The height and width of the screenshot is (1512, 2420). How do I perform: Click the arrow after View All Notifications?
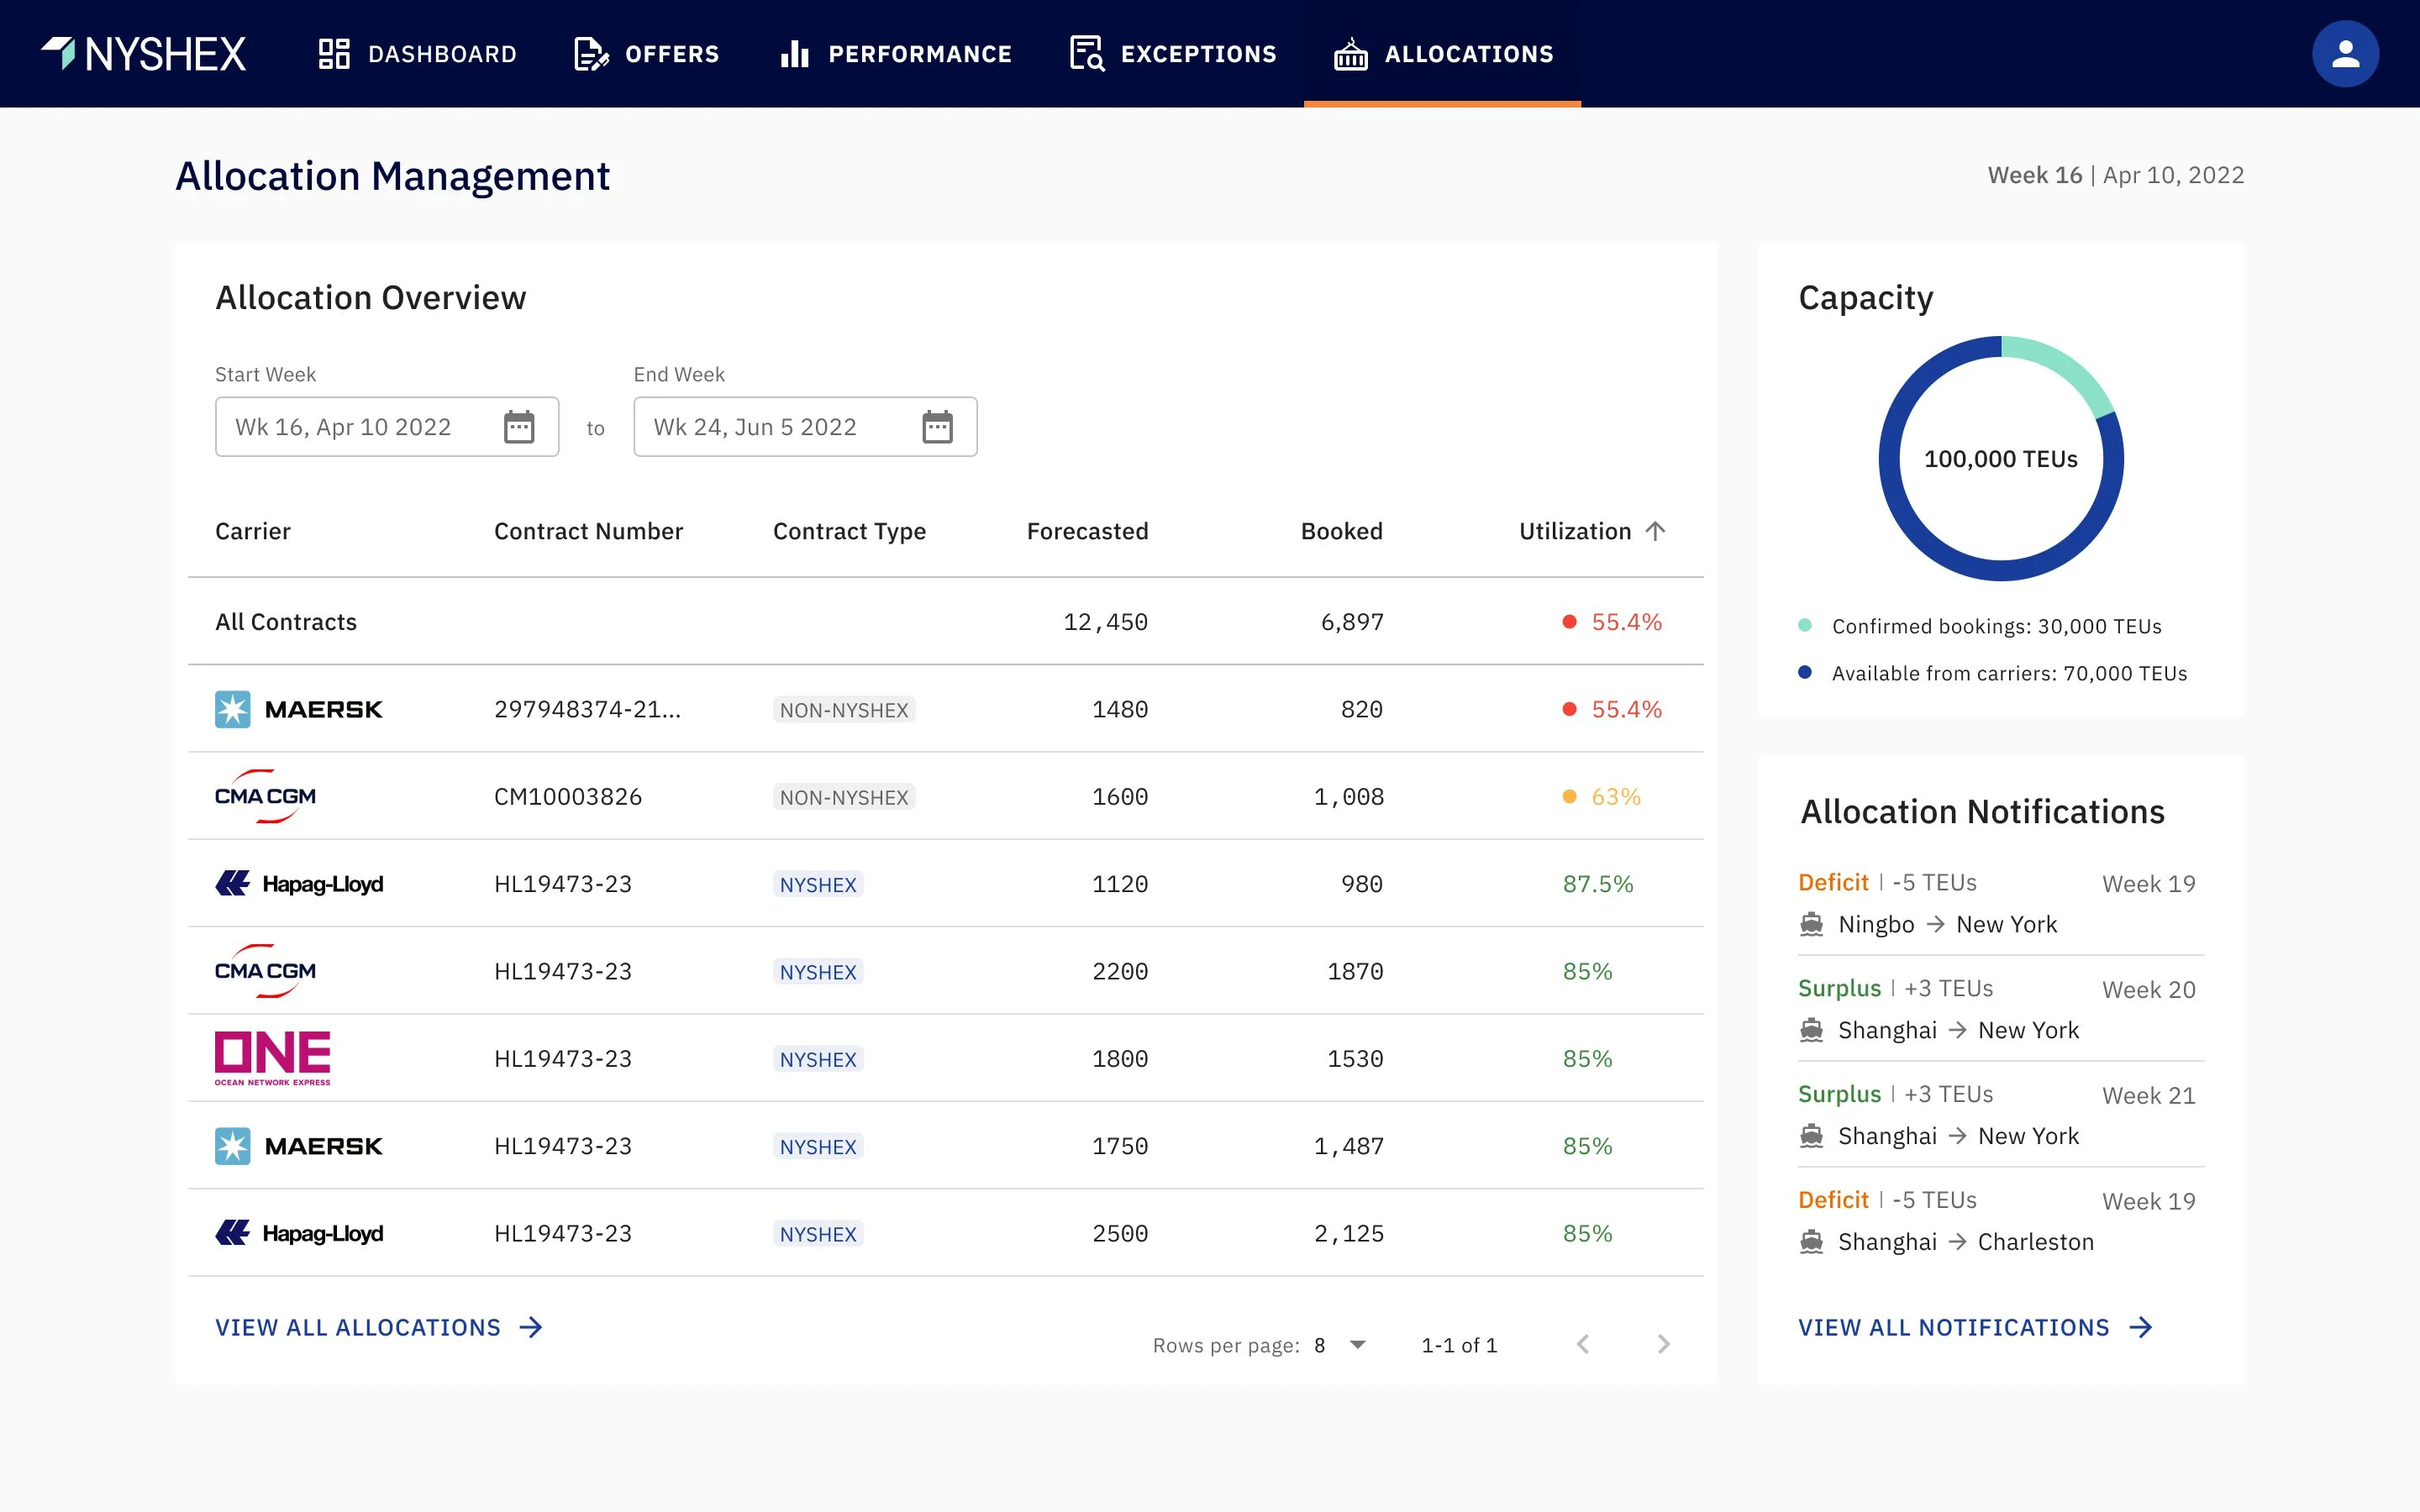point(2140,1327)
